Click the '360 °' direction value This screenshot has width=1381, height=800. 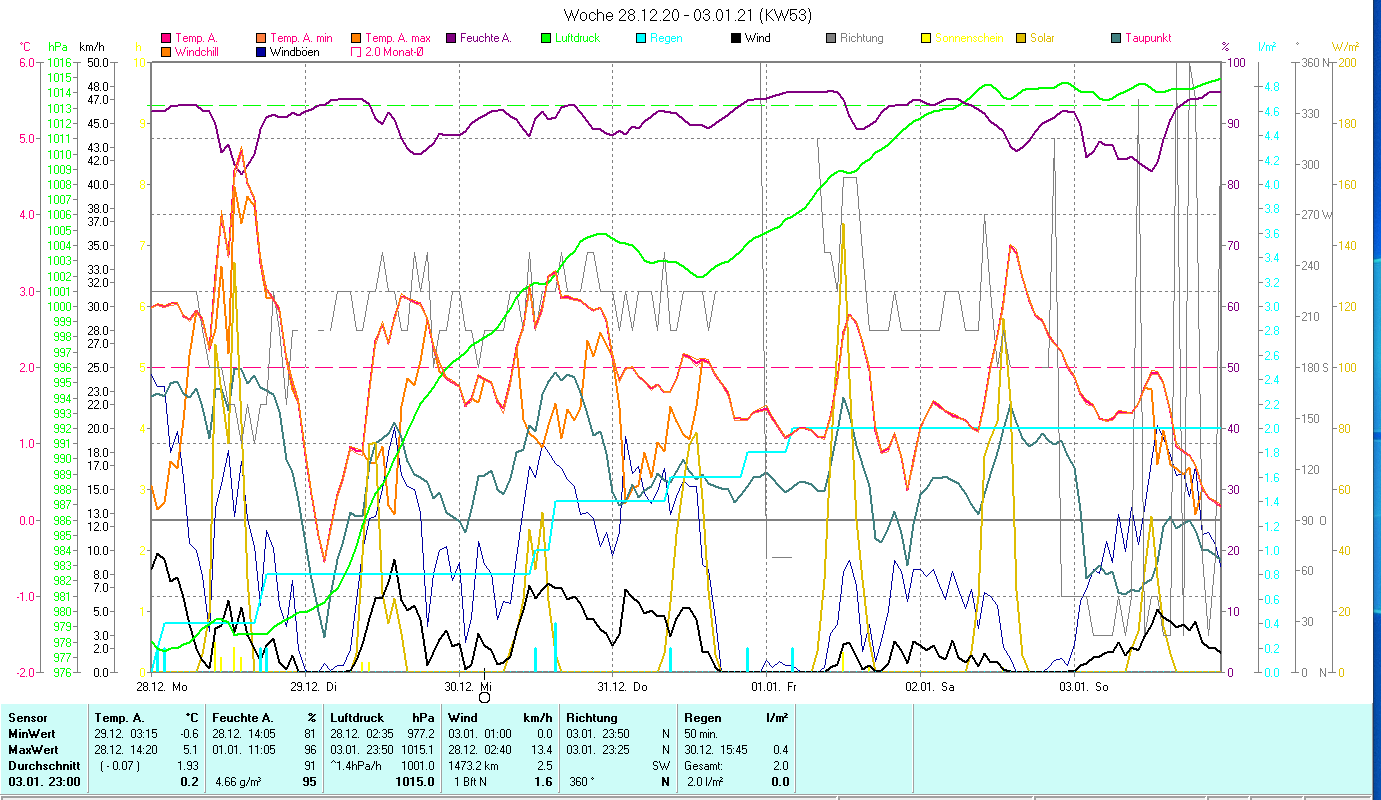[x=582, y=782]
